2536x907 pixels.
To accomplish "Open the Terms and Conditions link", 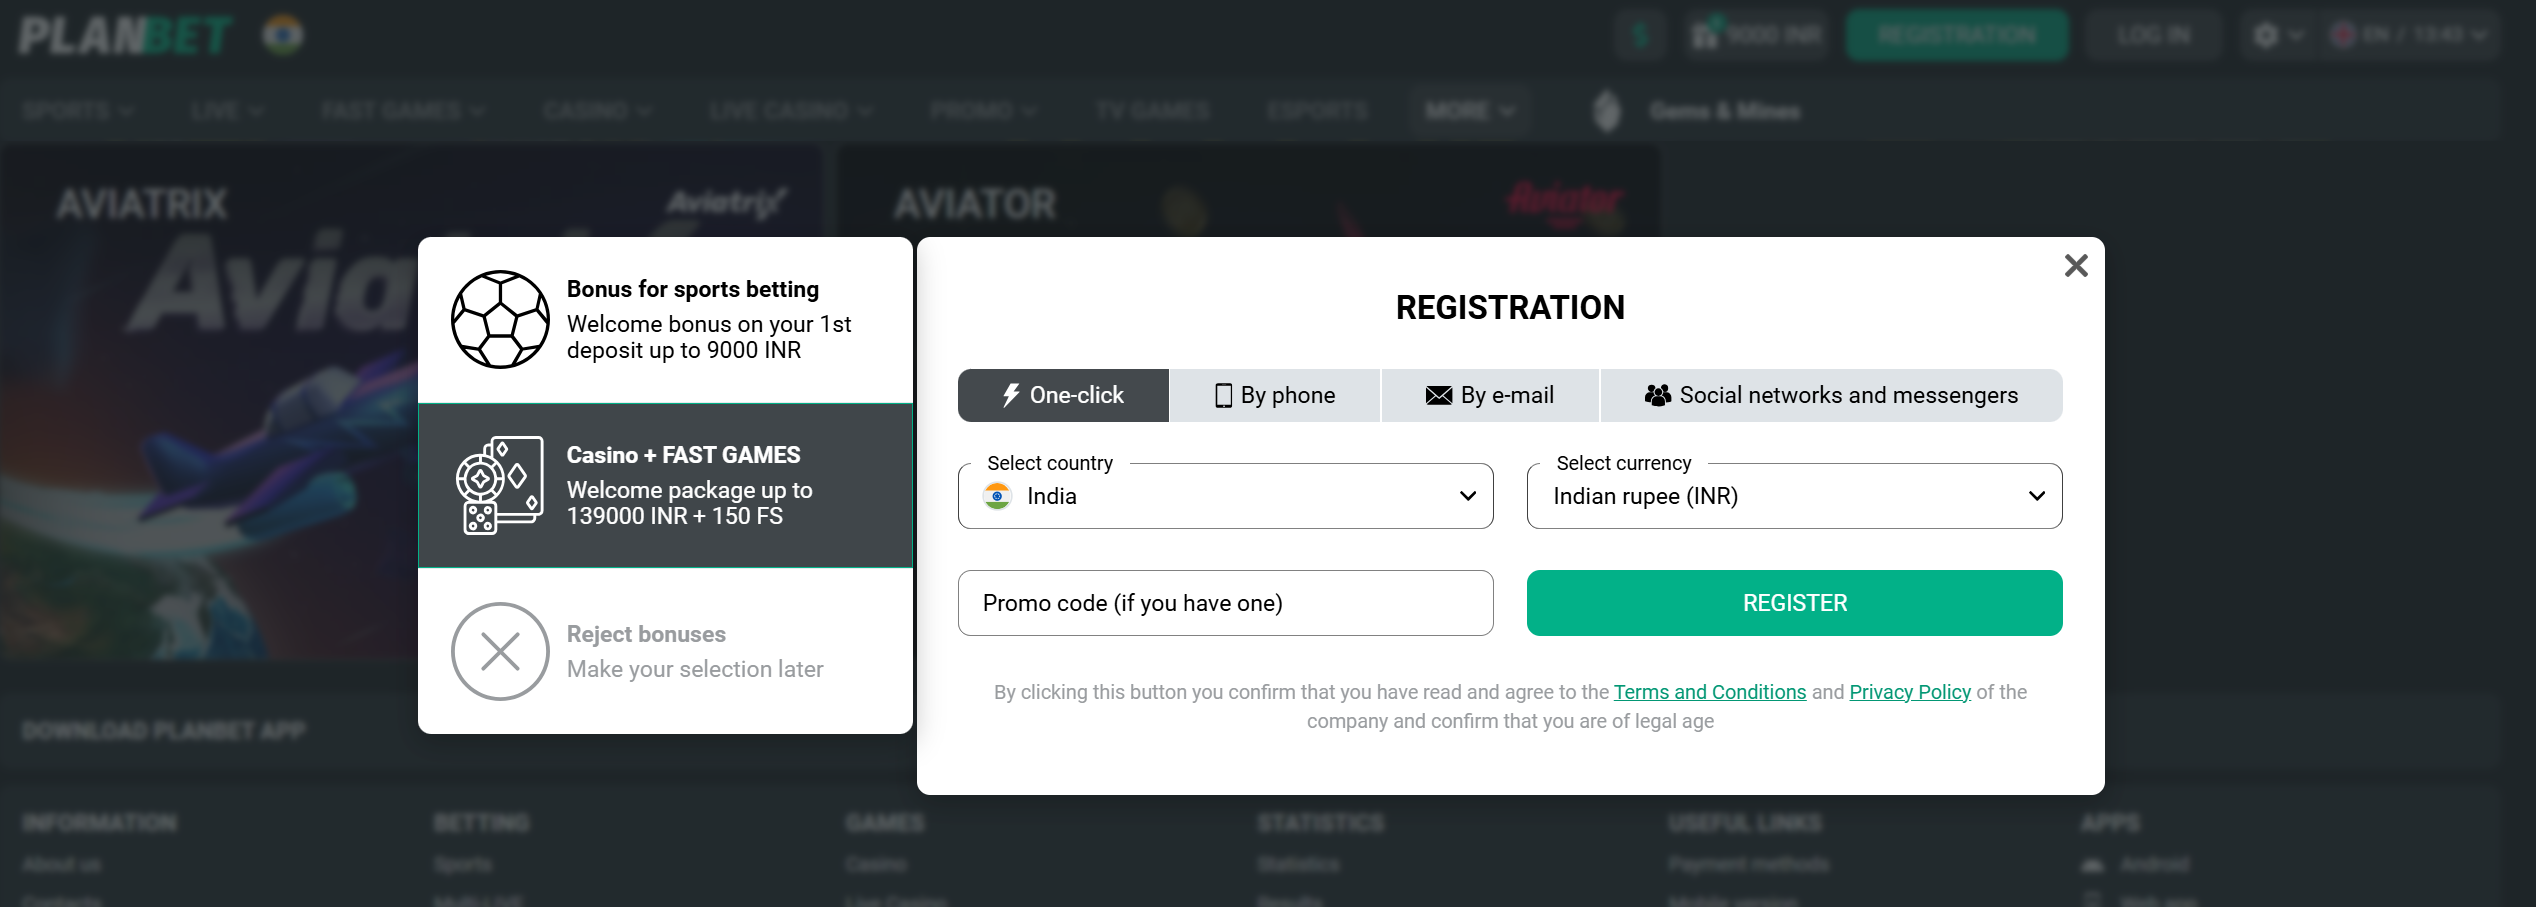I will pyautogui.click(x=1709, y=691).
